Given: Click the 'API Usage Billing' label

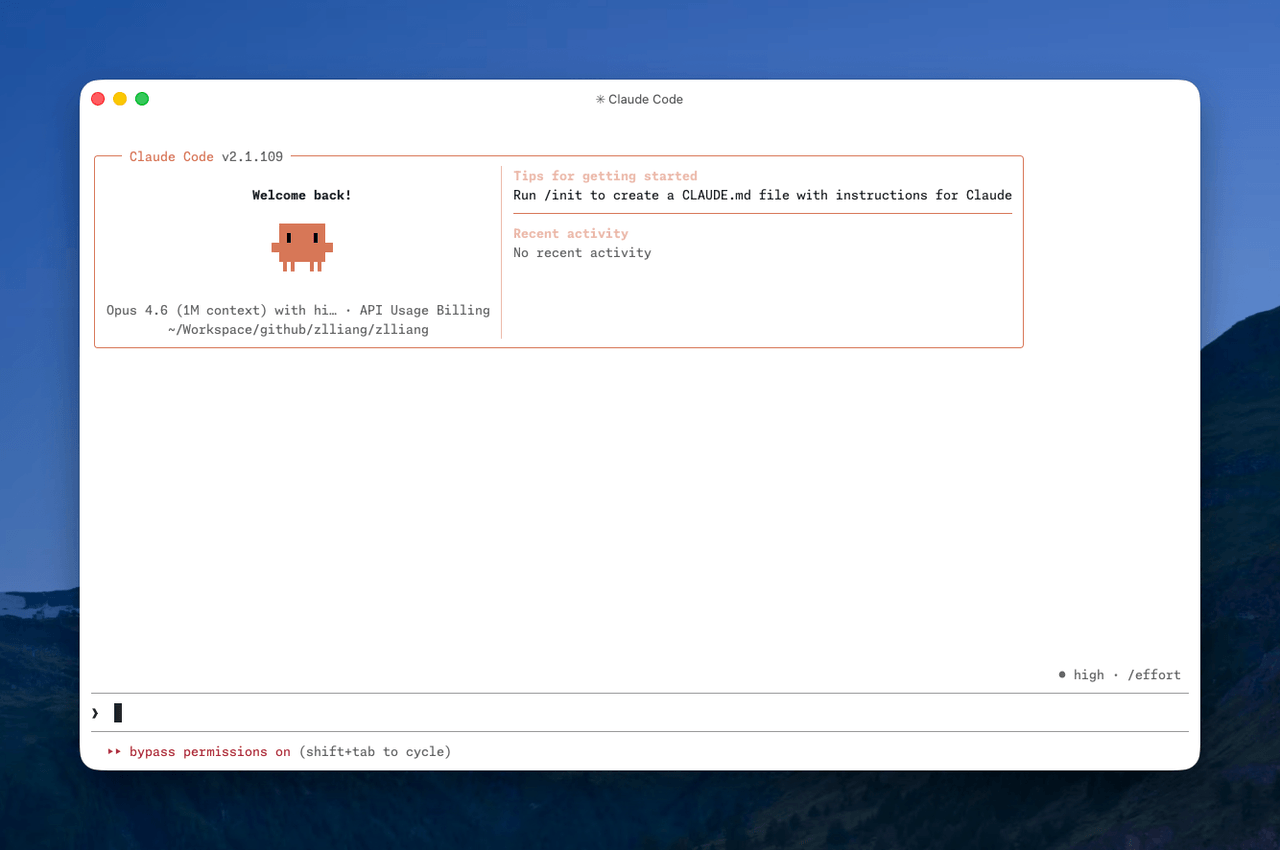Looking at the screenshot, I should 425,310.
